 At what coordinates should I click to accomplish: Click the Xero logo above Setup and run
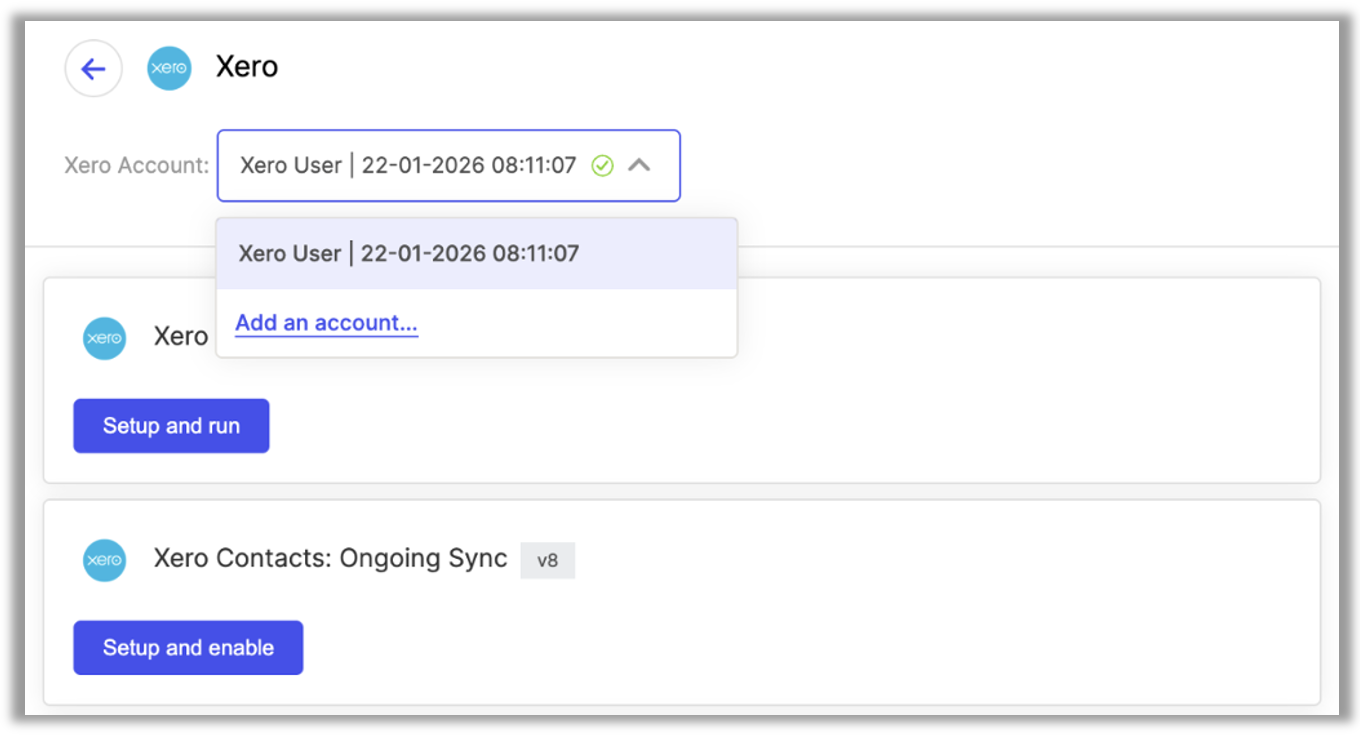[x=104, y=338]
